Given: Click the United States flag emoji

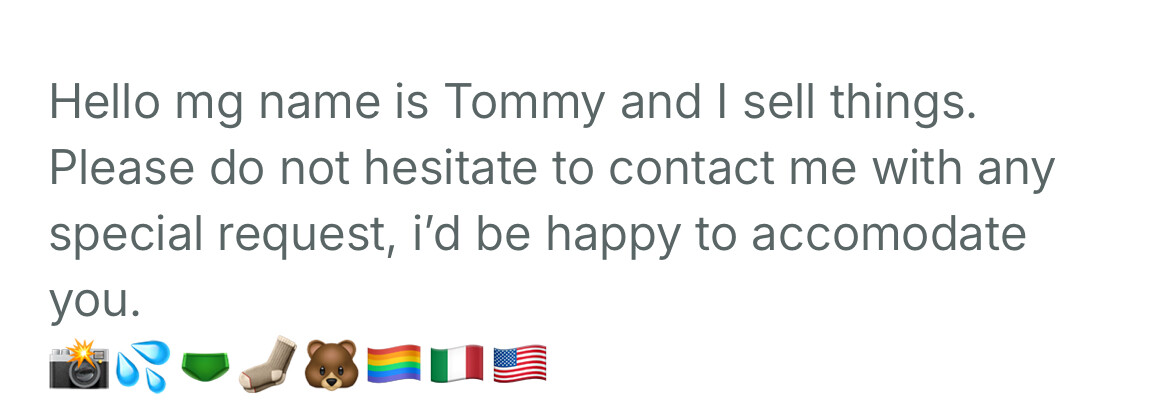Looking at the screenshot, I should click(x=520, y=364).
